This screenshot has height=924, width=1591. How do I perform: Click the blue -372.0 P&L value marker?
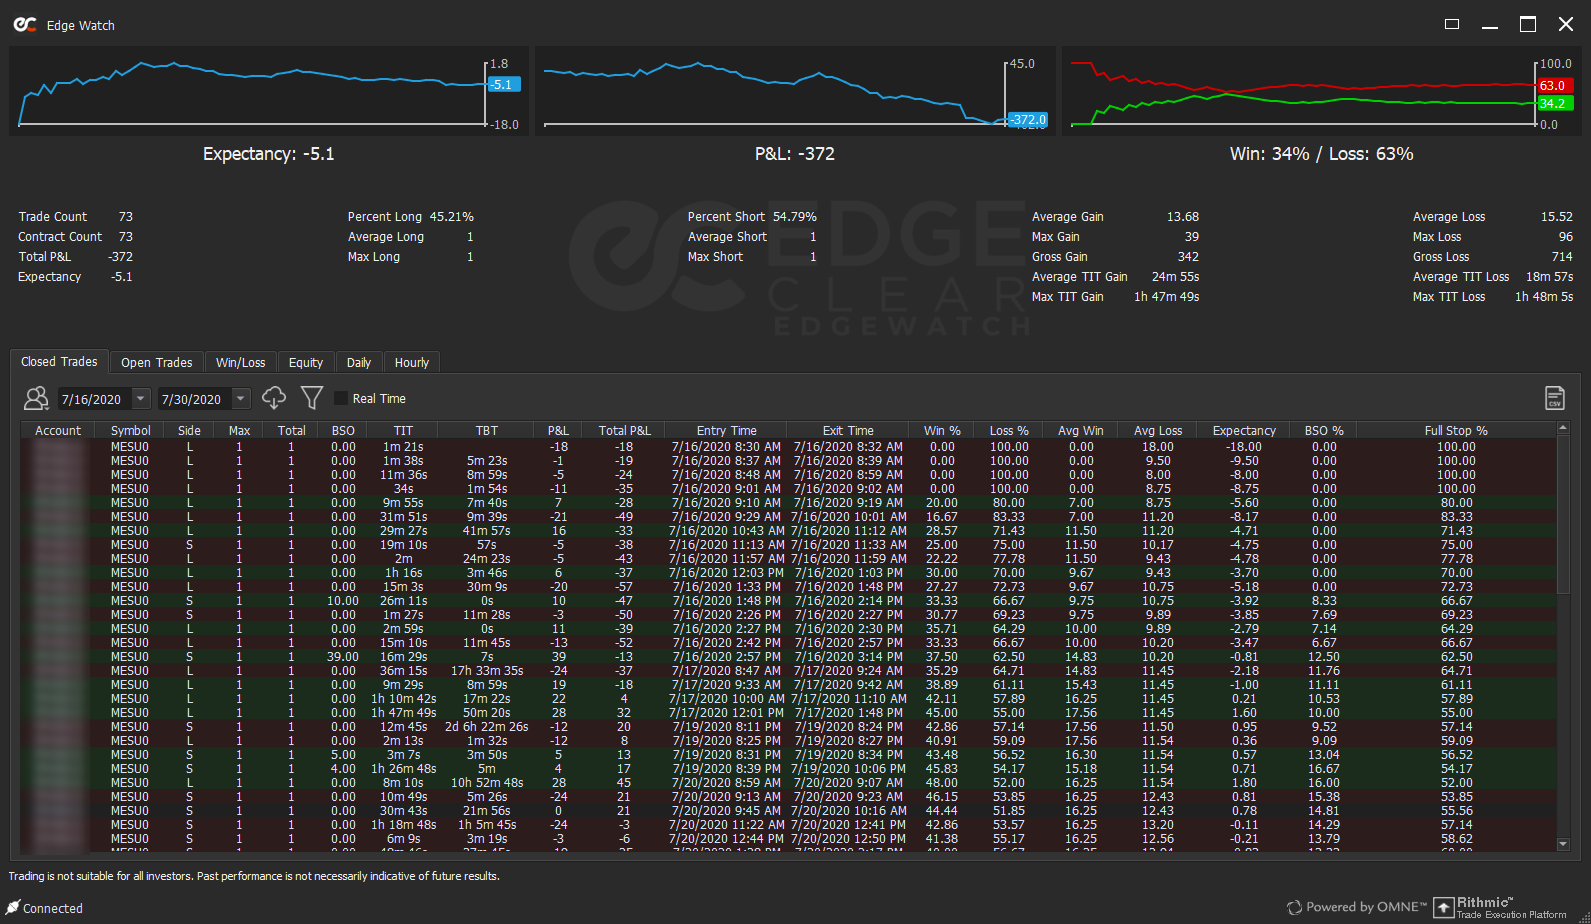pos(1027,120)
